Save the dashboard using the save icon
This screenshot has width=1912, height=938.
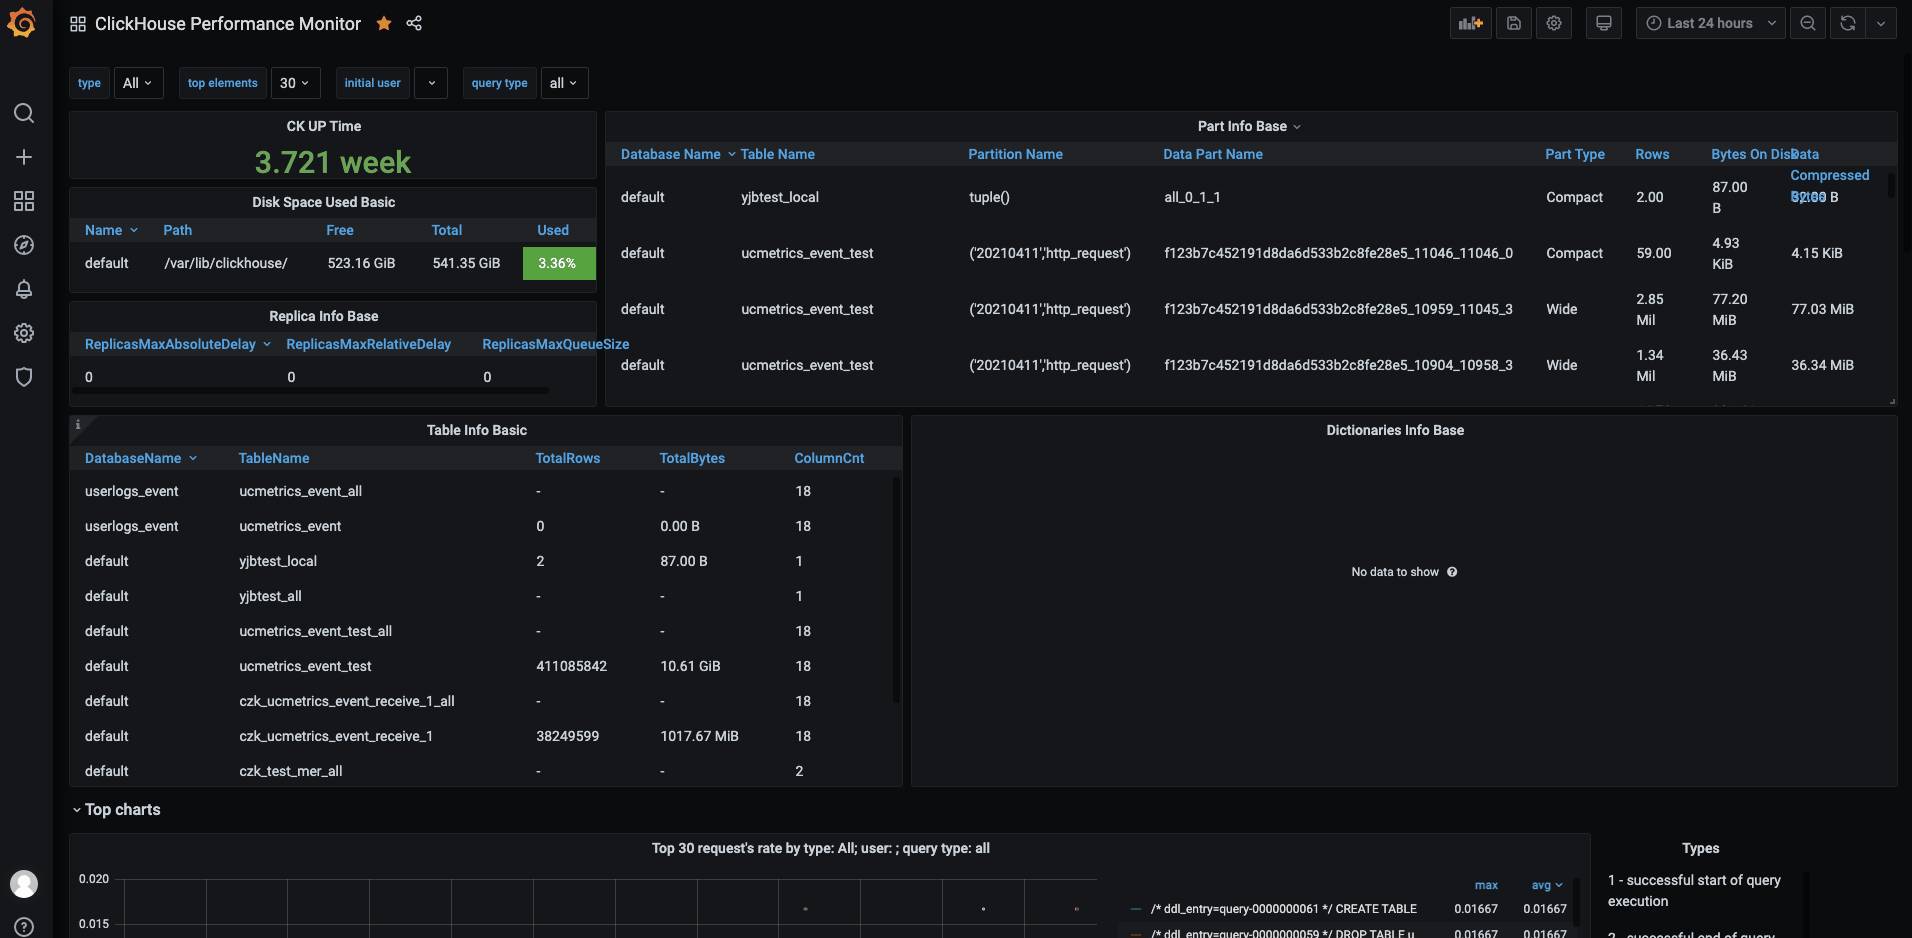point(1513,23)
